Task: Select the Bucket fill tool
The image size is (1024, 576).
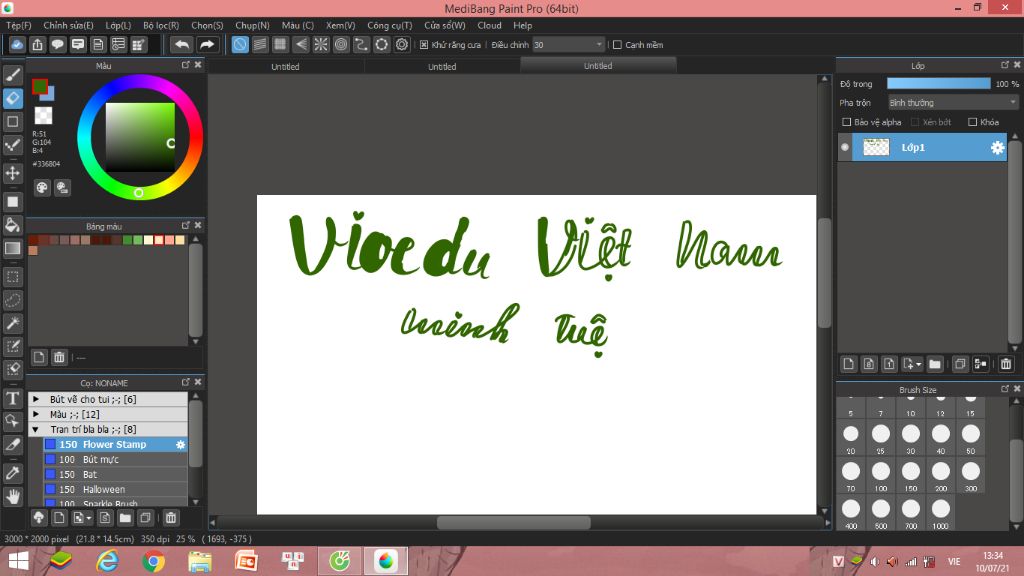Action: (12, 225)
